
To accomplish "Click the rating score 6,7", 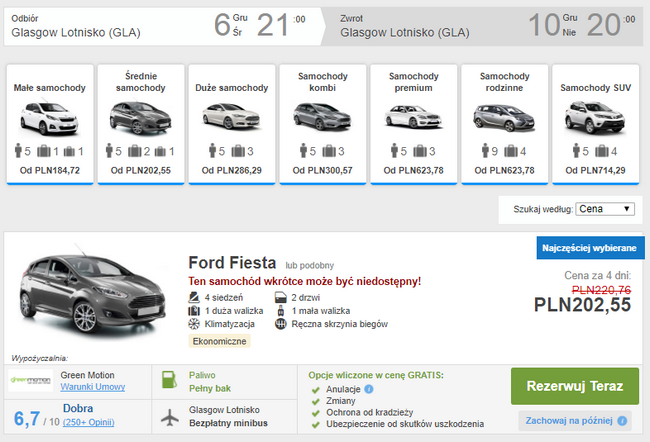I will pos(27,419).
